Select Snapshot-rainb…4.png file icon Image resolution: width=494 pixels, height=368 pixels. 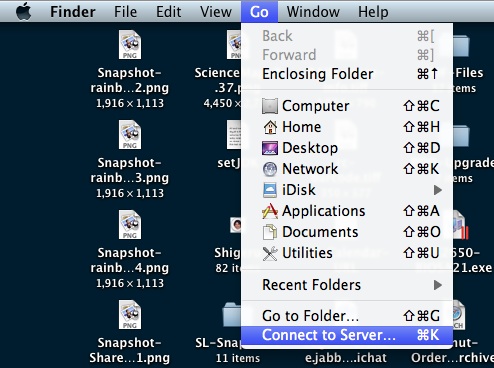[130, 225]
